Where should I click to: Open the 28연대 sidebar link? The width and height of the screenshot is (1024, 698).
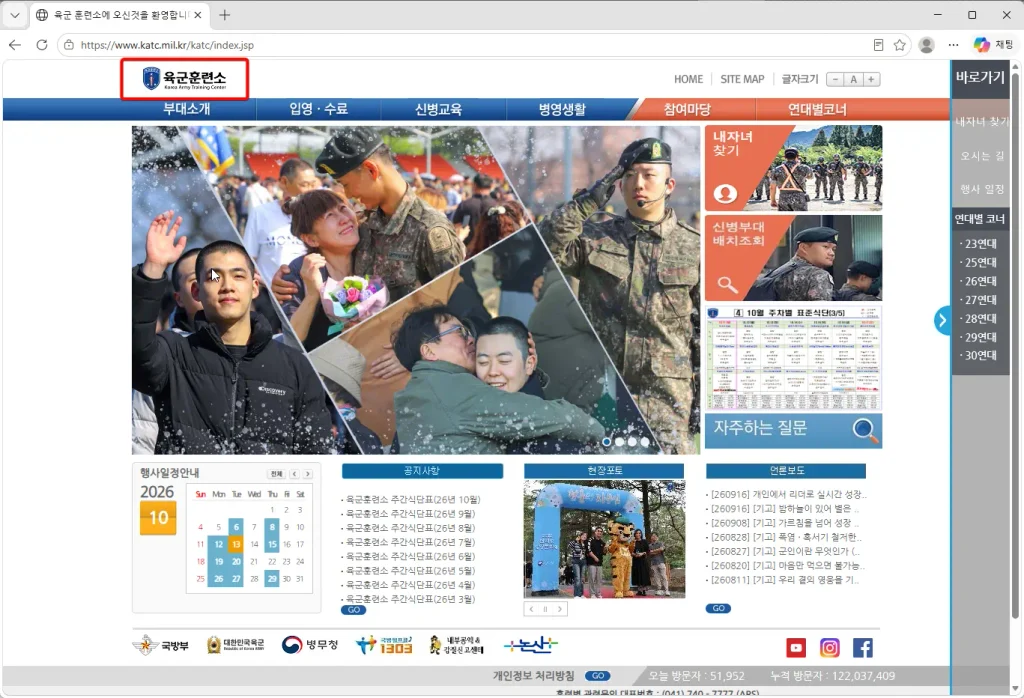pos(979,319)
